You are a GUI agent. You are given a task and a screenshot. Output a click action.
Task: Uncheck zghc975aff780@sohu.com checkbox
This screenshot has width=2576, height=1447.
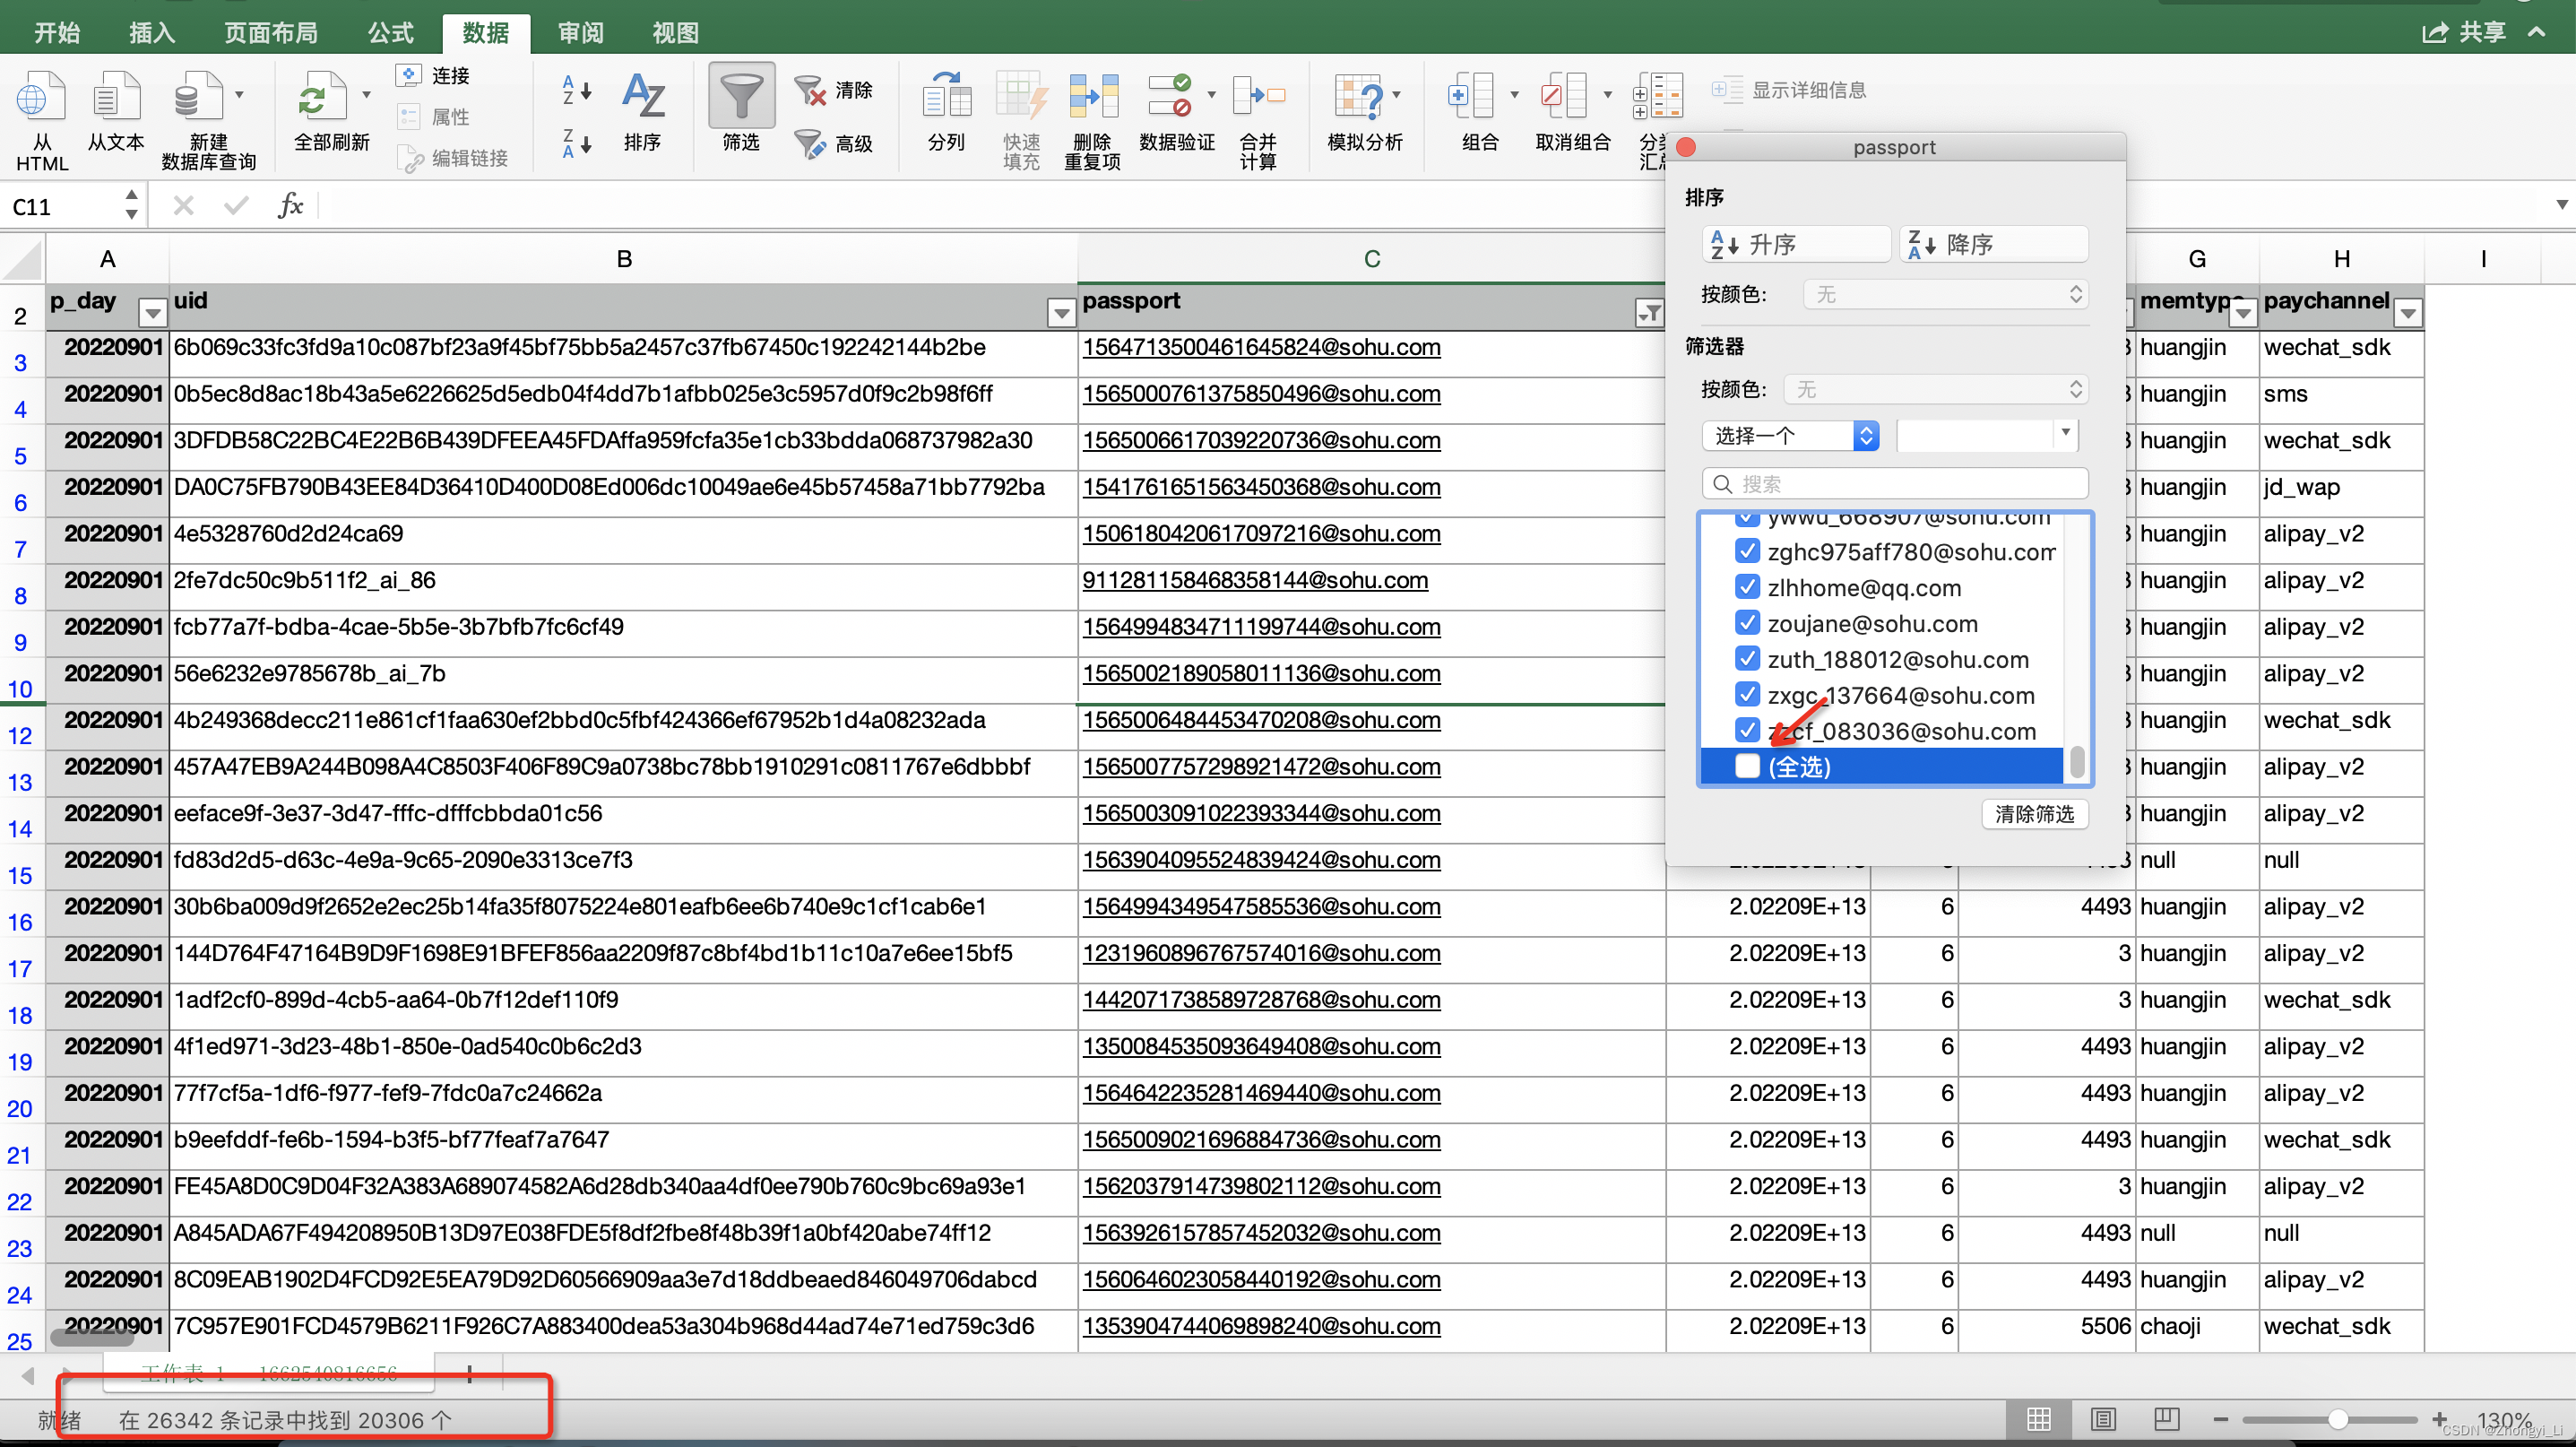pos(1747,551)
